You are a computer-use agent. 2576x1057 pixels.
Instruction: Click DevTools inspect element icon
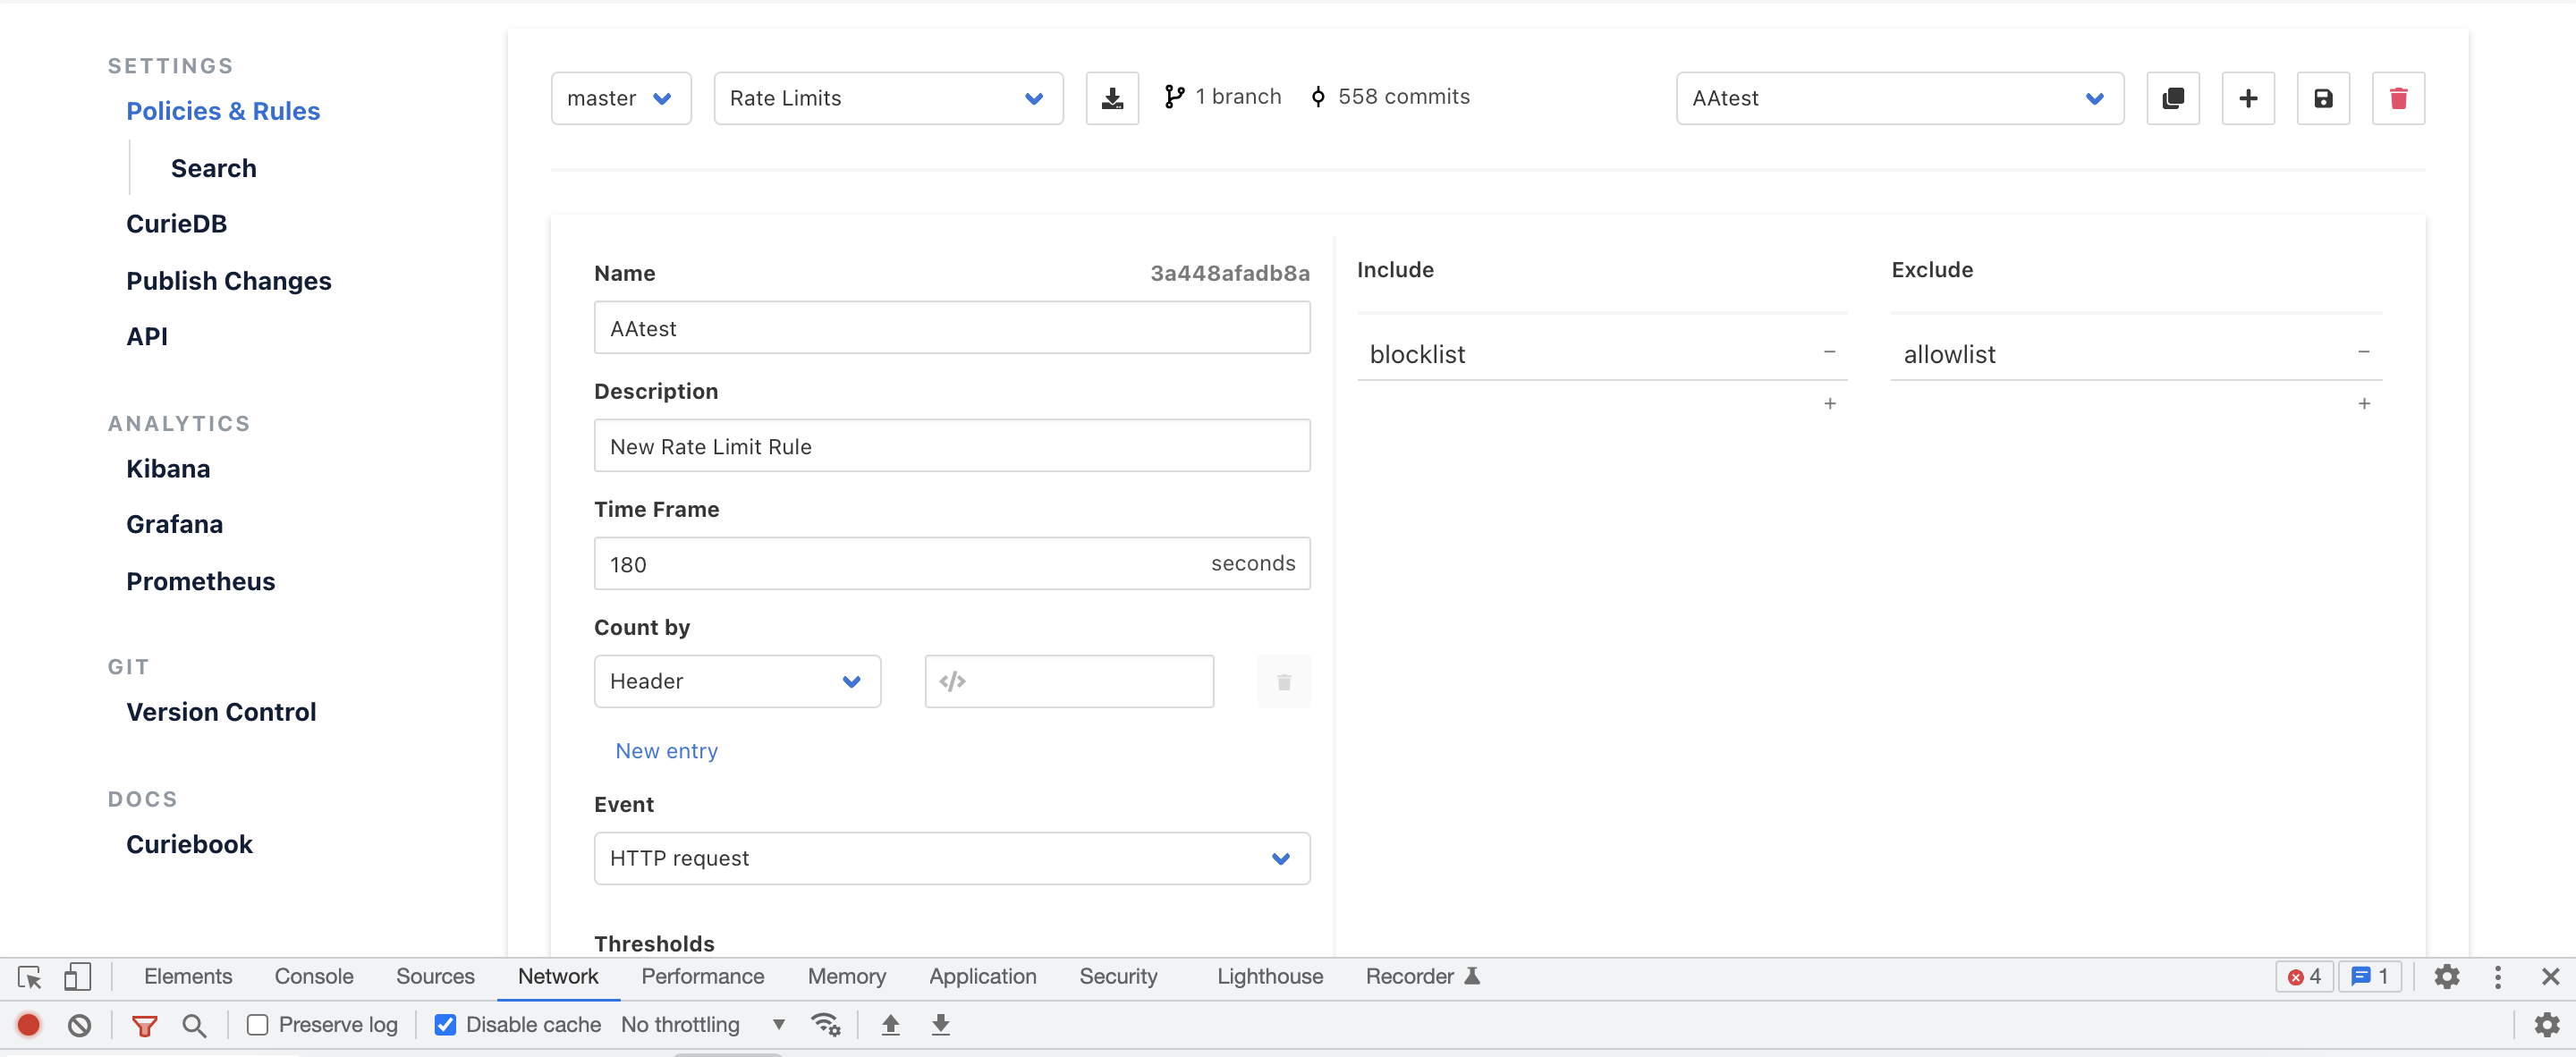29,976
